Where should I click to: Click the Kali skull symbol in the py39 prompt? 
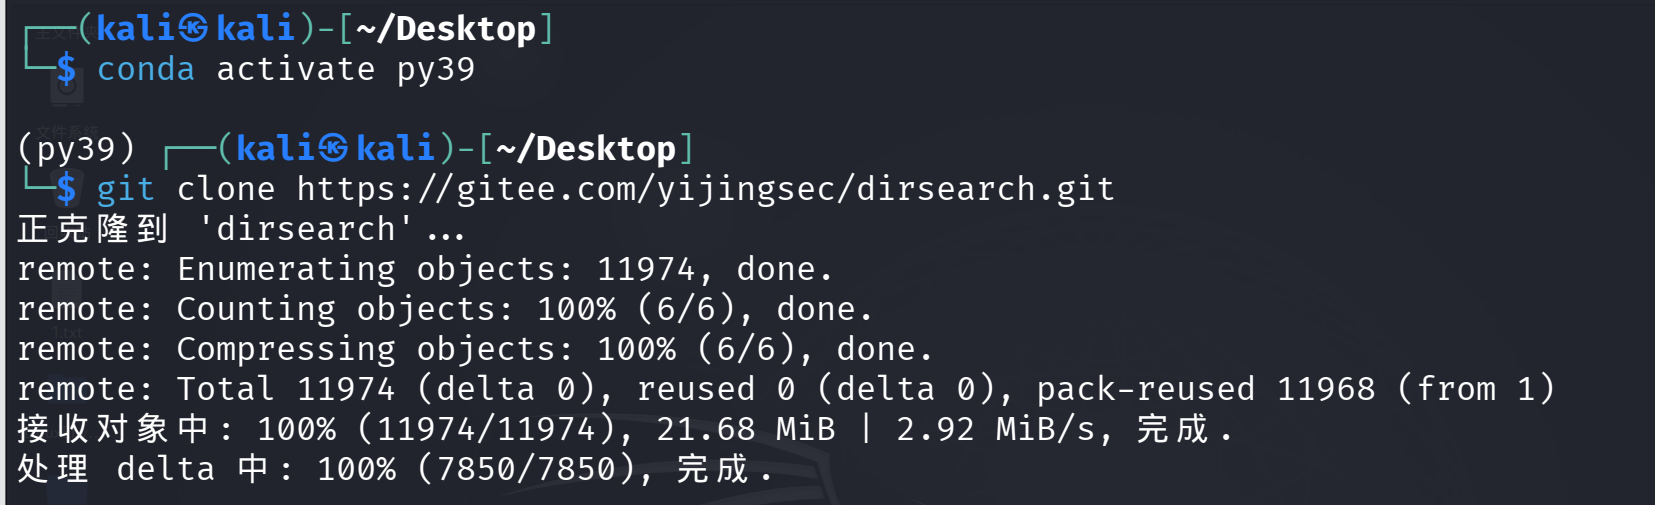[x=334, y=149]
